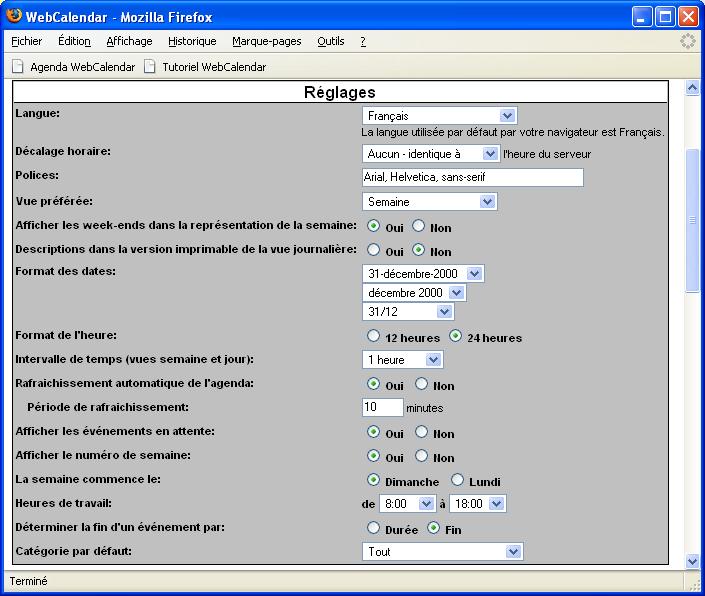Viewport: 705px width, 596px height.
Task: Expand the Vue préférée dropdown showing Semaine
Action: point(429,201)
